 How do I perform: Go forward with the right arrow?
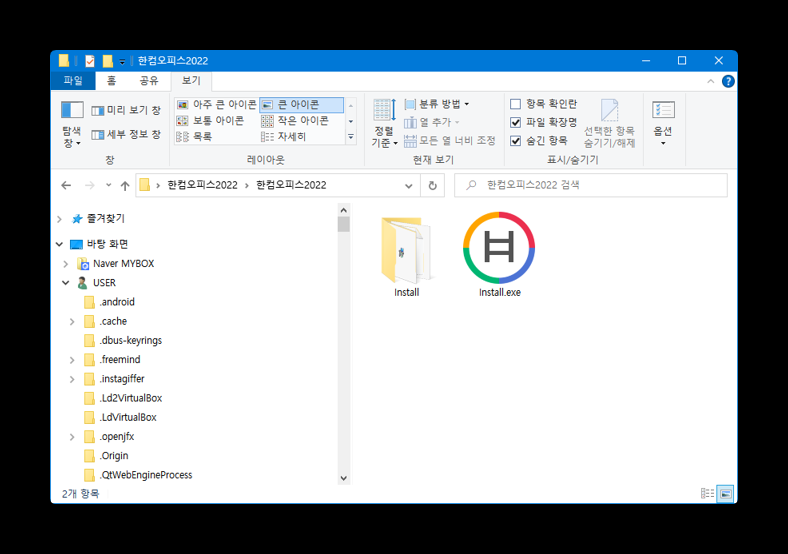(89, 186)
